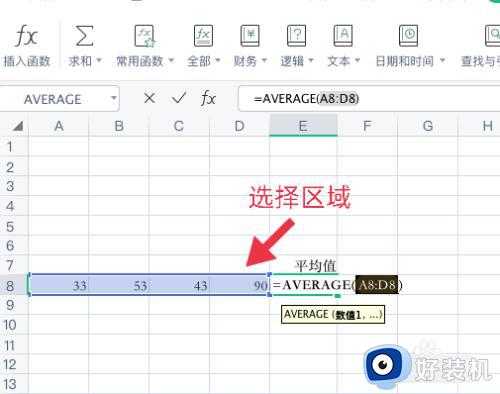Screen dimensions: 500x394
Task: Expand the 常用函数 dropdown arrow
Action: (171, 61)
